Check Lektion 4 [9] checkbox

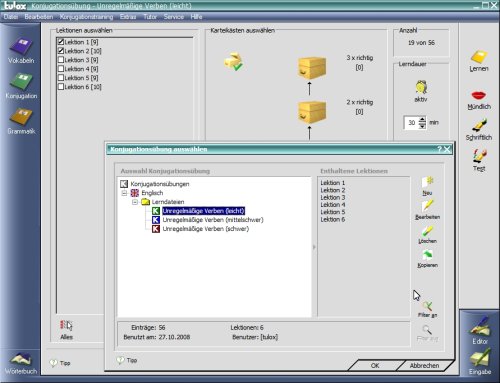tap(61, 69)
